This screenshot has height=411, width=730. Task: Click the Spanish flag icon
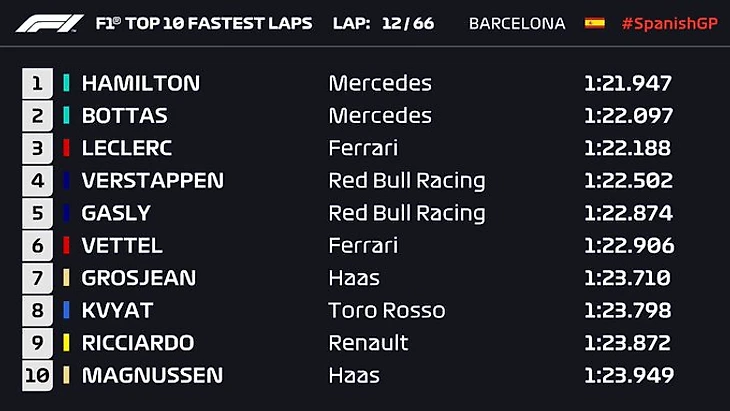point(595,23)
